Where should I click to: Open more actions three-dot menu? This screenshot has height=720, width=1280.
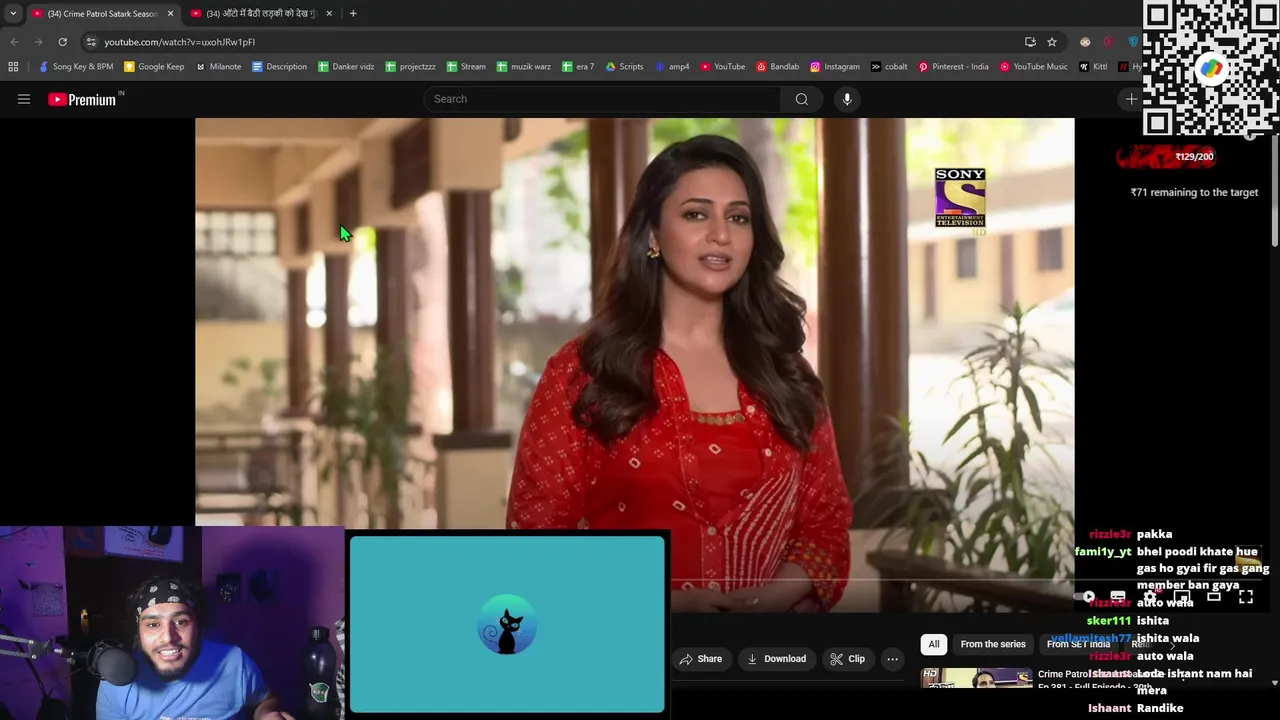point(892,659)
